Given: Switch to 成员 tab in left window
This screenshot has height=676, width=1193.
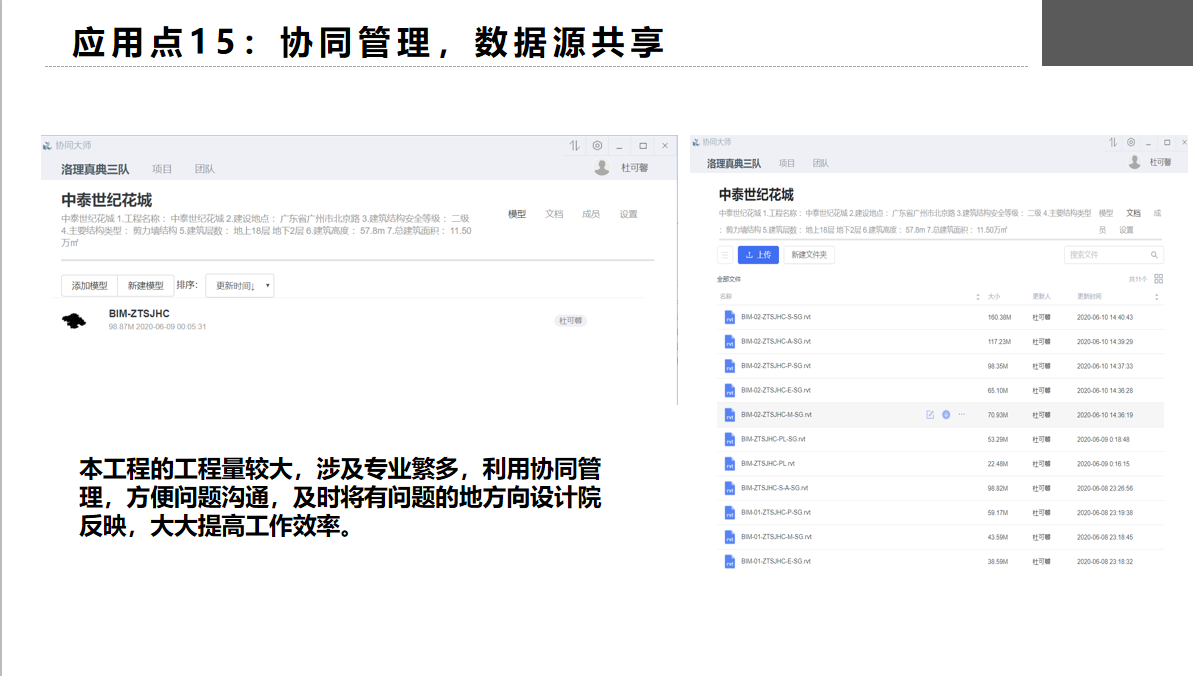Looking at the screenshot, I should pos(591,214).
